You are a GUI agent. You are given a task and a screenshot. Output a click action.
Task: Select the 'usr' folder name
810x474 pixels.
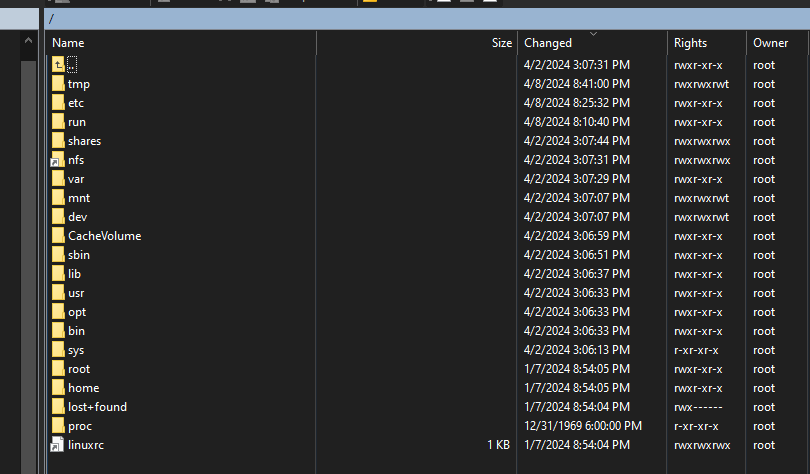tap(76, 293)
